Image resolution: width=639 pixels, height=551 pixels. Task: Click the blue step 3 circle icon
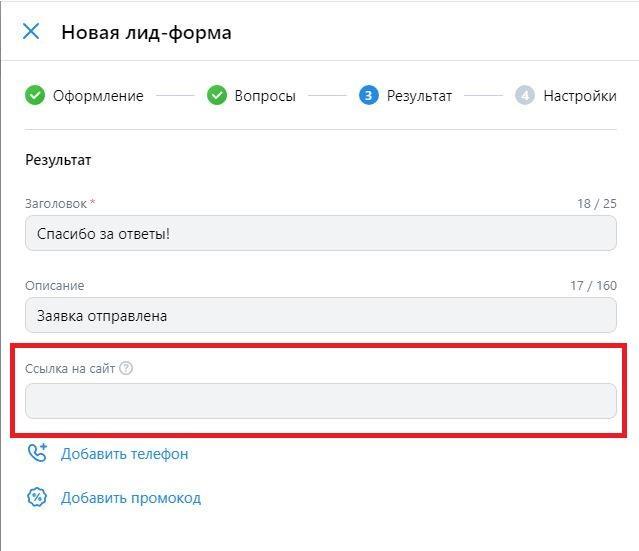369,95
